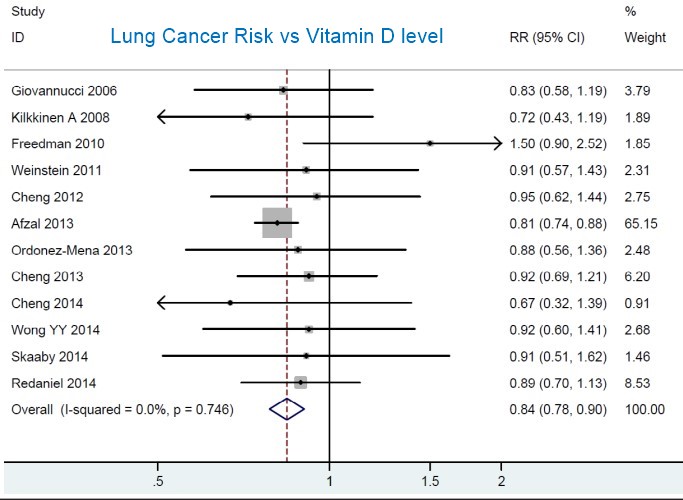Click the Skaaby 2014 RR value text
The width and height of the screenshot is (683, 500).
[x=551, y=355]
